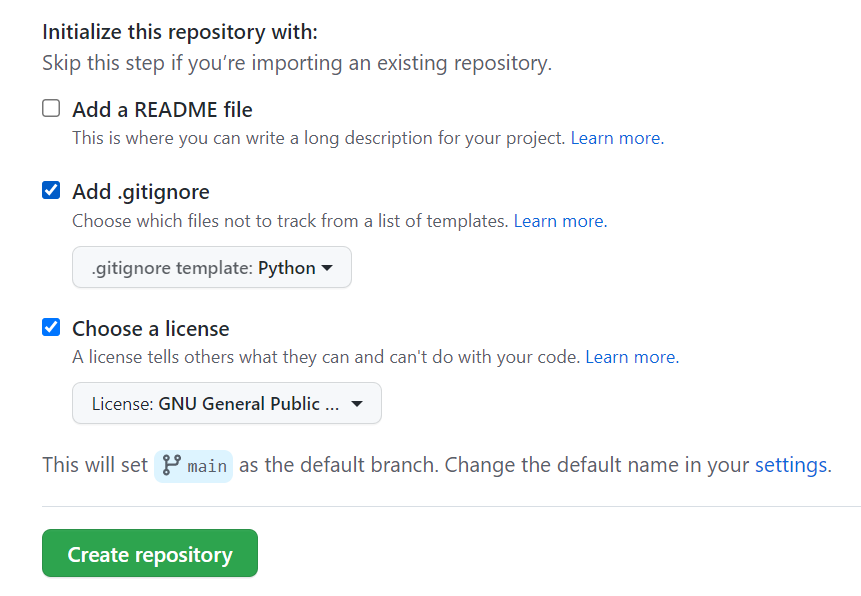Follow Learn more link about licenses
Image resolution: width=861 pixels, height=596 pixels.
click(631, 356)
